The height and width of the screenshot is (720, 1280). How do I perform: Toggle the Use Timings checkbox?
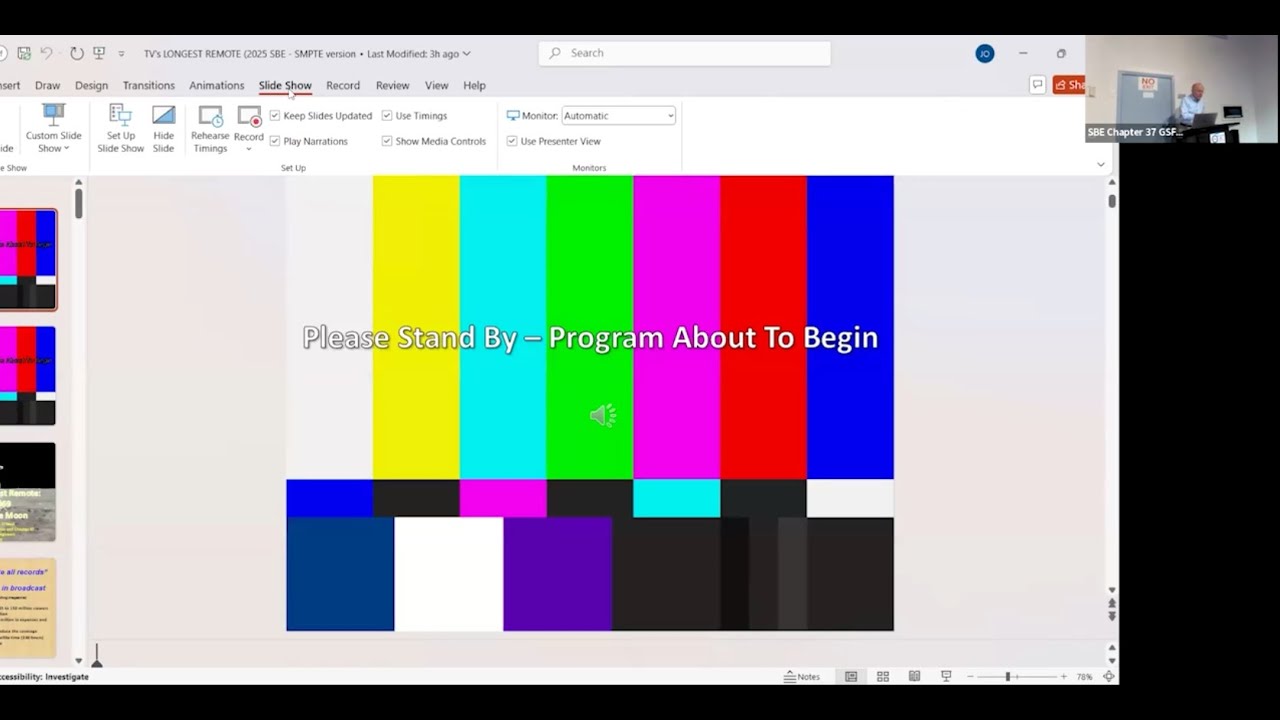pyautogui.click(x=387, y=116)
